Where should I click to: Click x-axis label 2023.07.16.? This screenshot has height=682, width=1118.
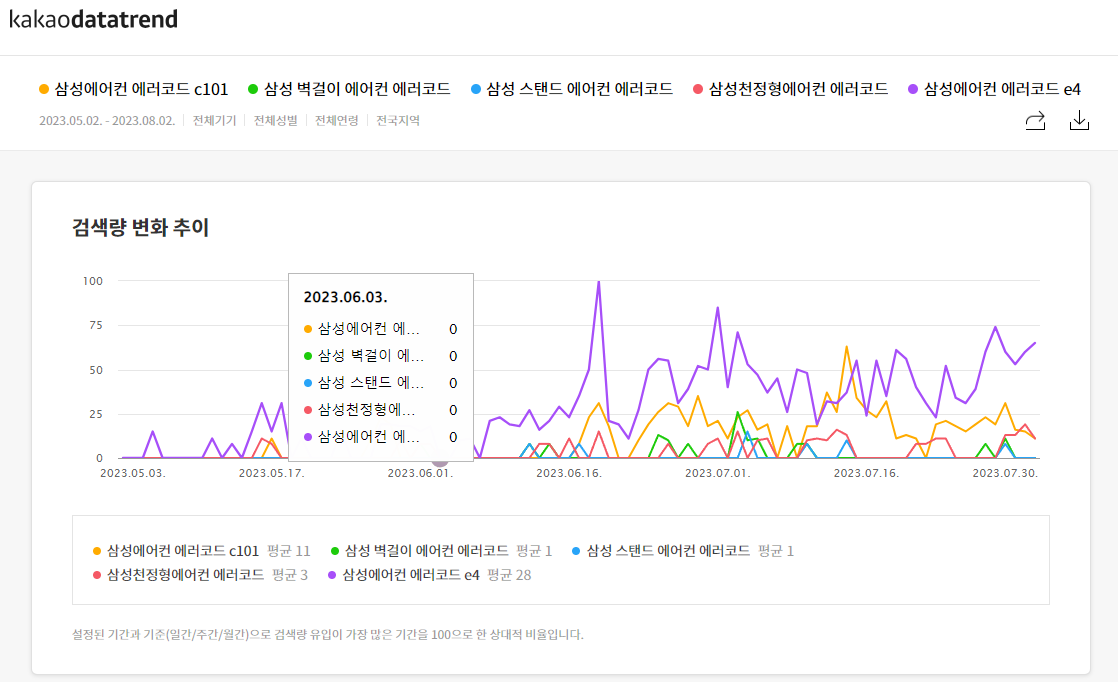866,472
